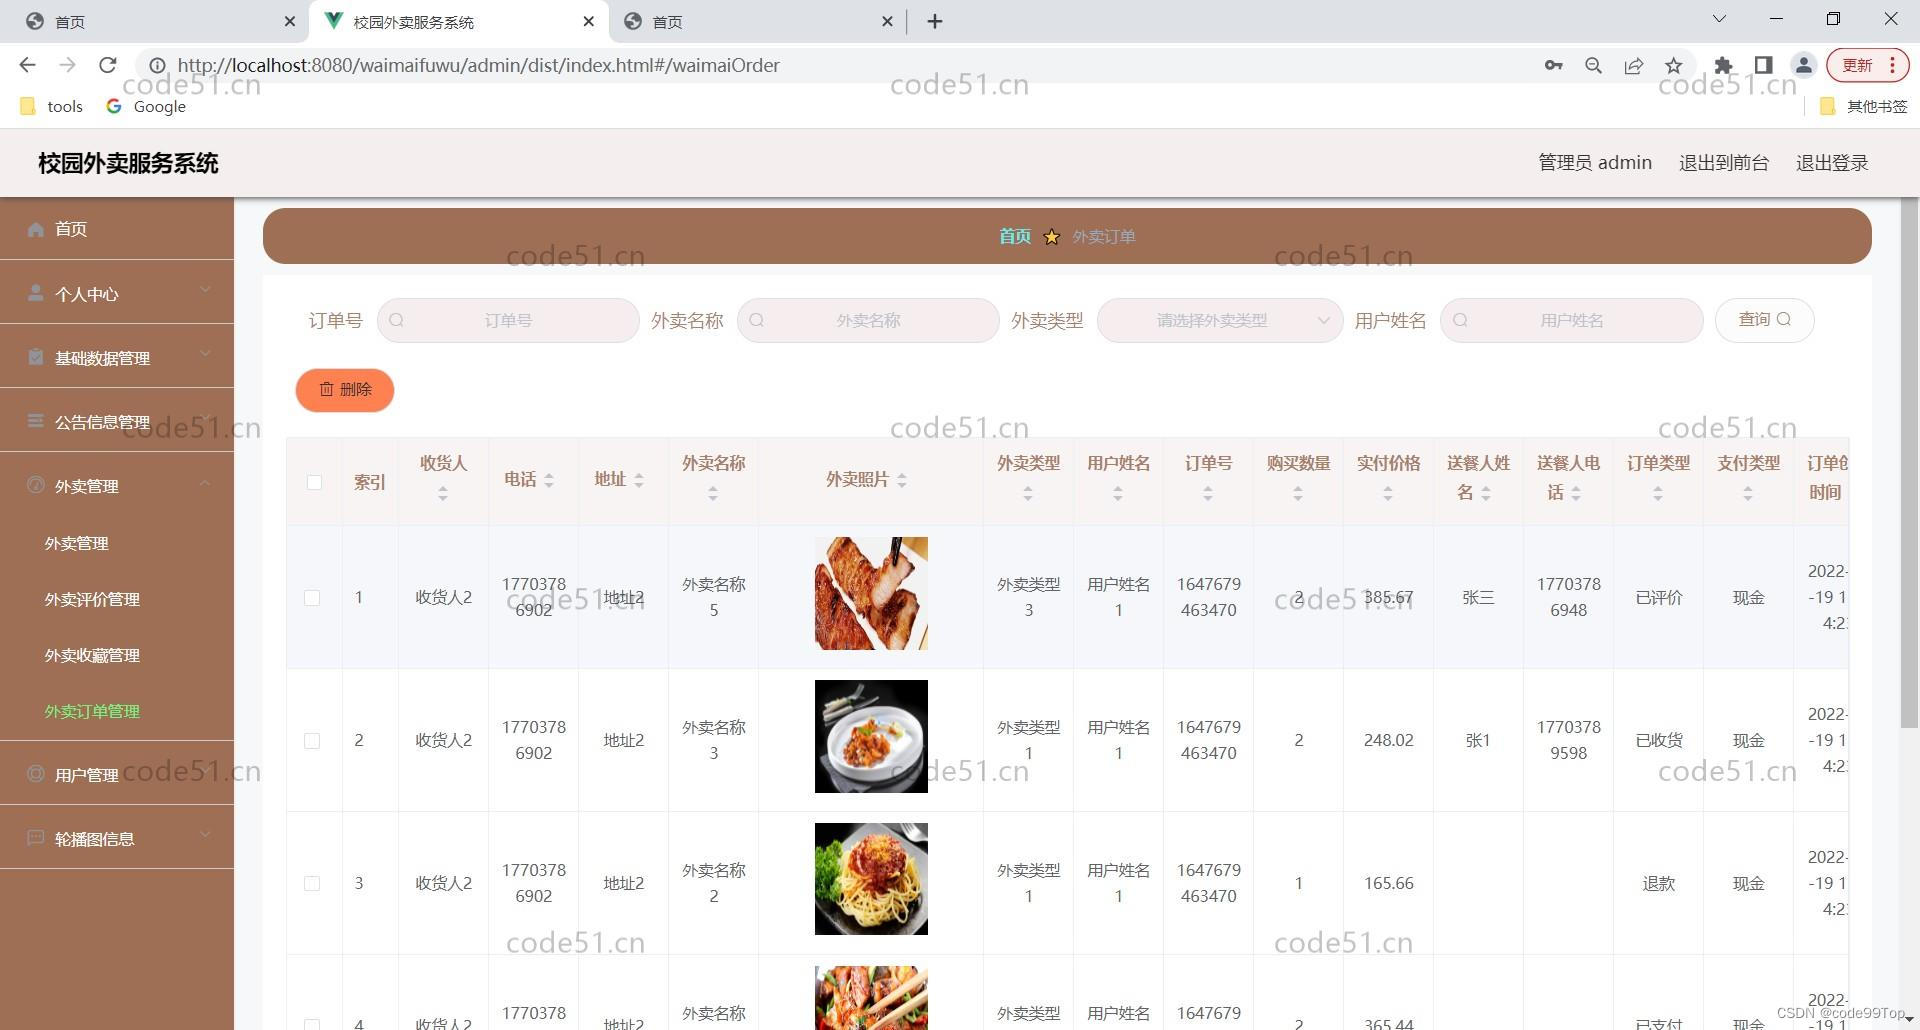Screen dimensions: 1920x1030
Task: Open the plated dish photo in row 2
Action: [x=871, y=736]
